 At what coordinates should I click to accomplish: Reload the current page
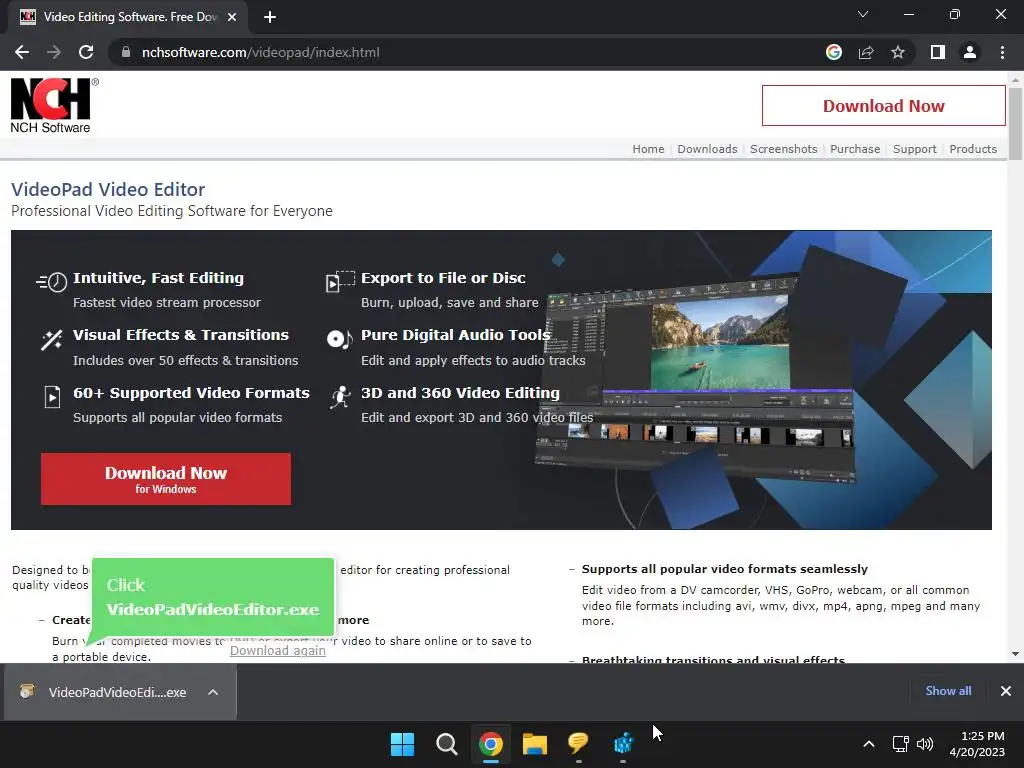pos(86,52)
